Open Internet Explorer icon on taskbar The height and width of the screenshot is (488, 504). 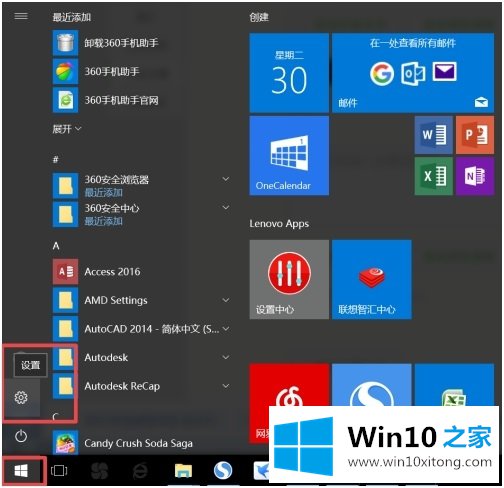coord(140,471)
